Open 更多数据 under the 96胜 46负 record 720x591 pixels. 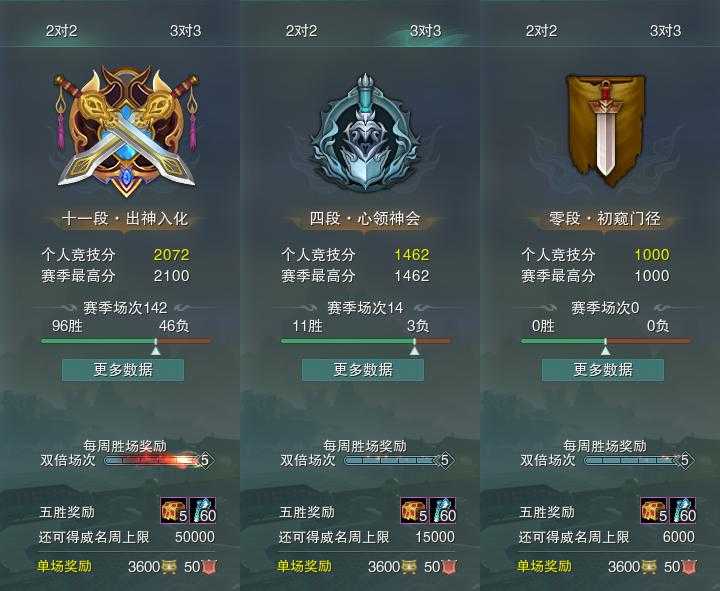pos(123,370)
